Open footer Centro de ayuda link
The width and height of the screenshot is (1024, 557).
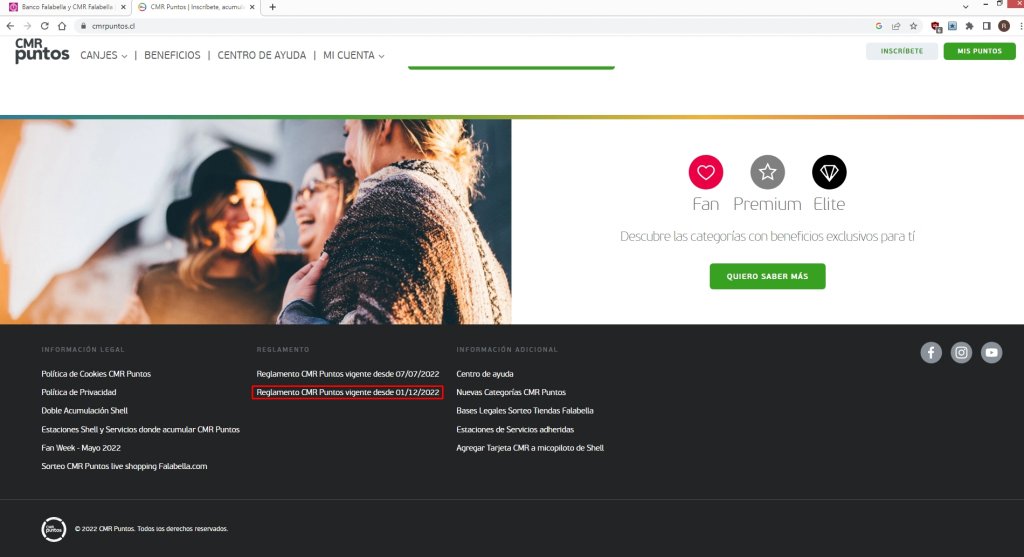(x=485, y=374)
